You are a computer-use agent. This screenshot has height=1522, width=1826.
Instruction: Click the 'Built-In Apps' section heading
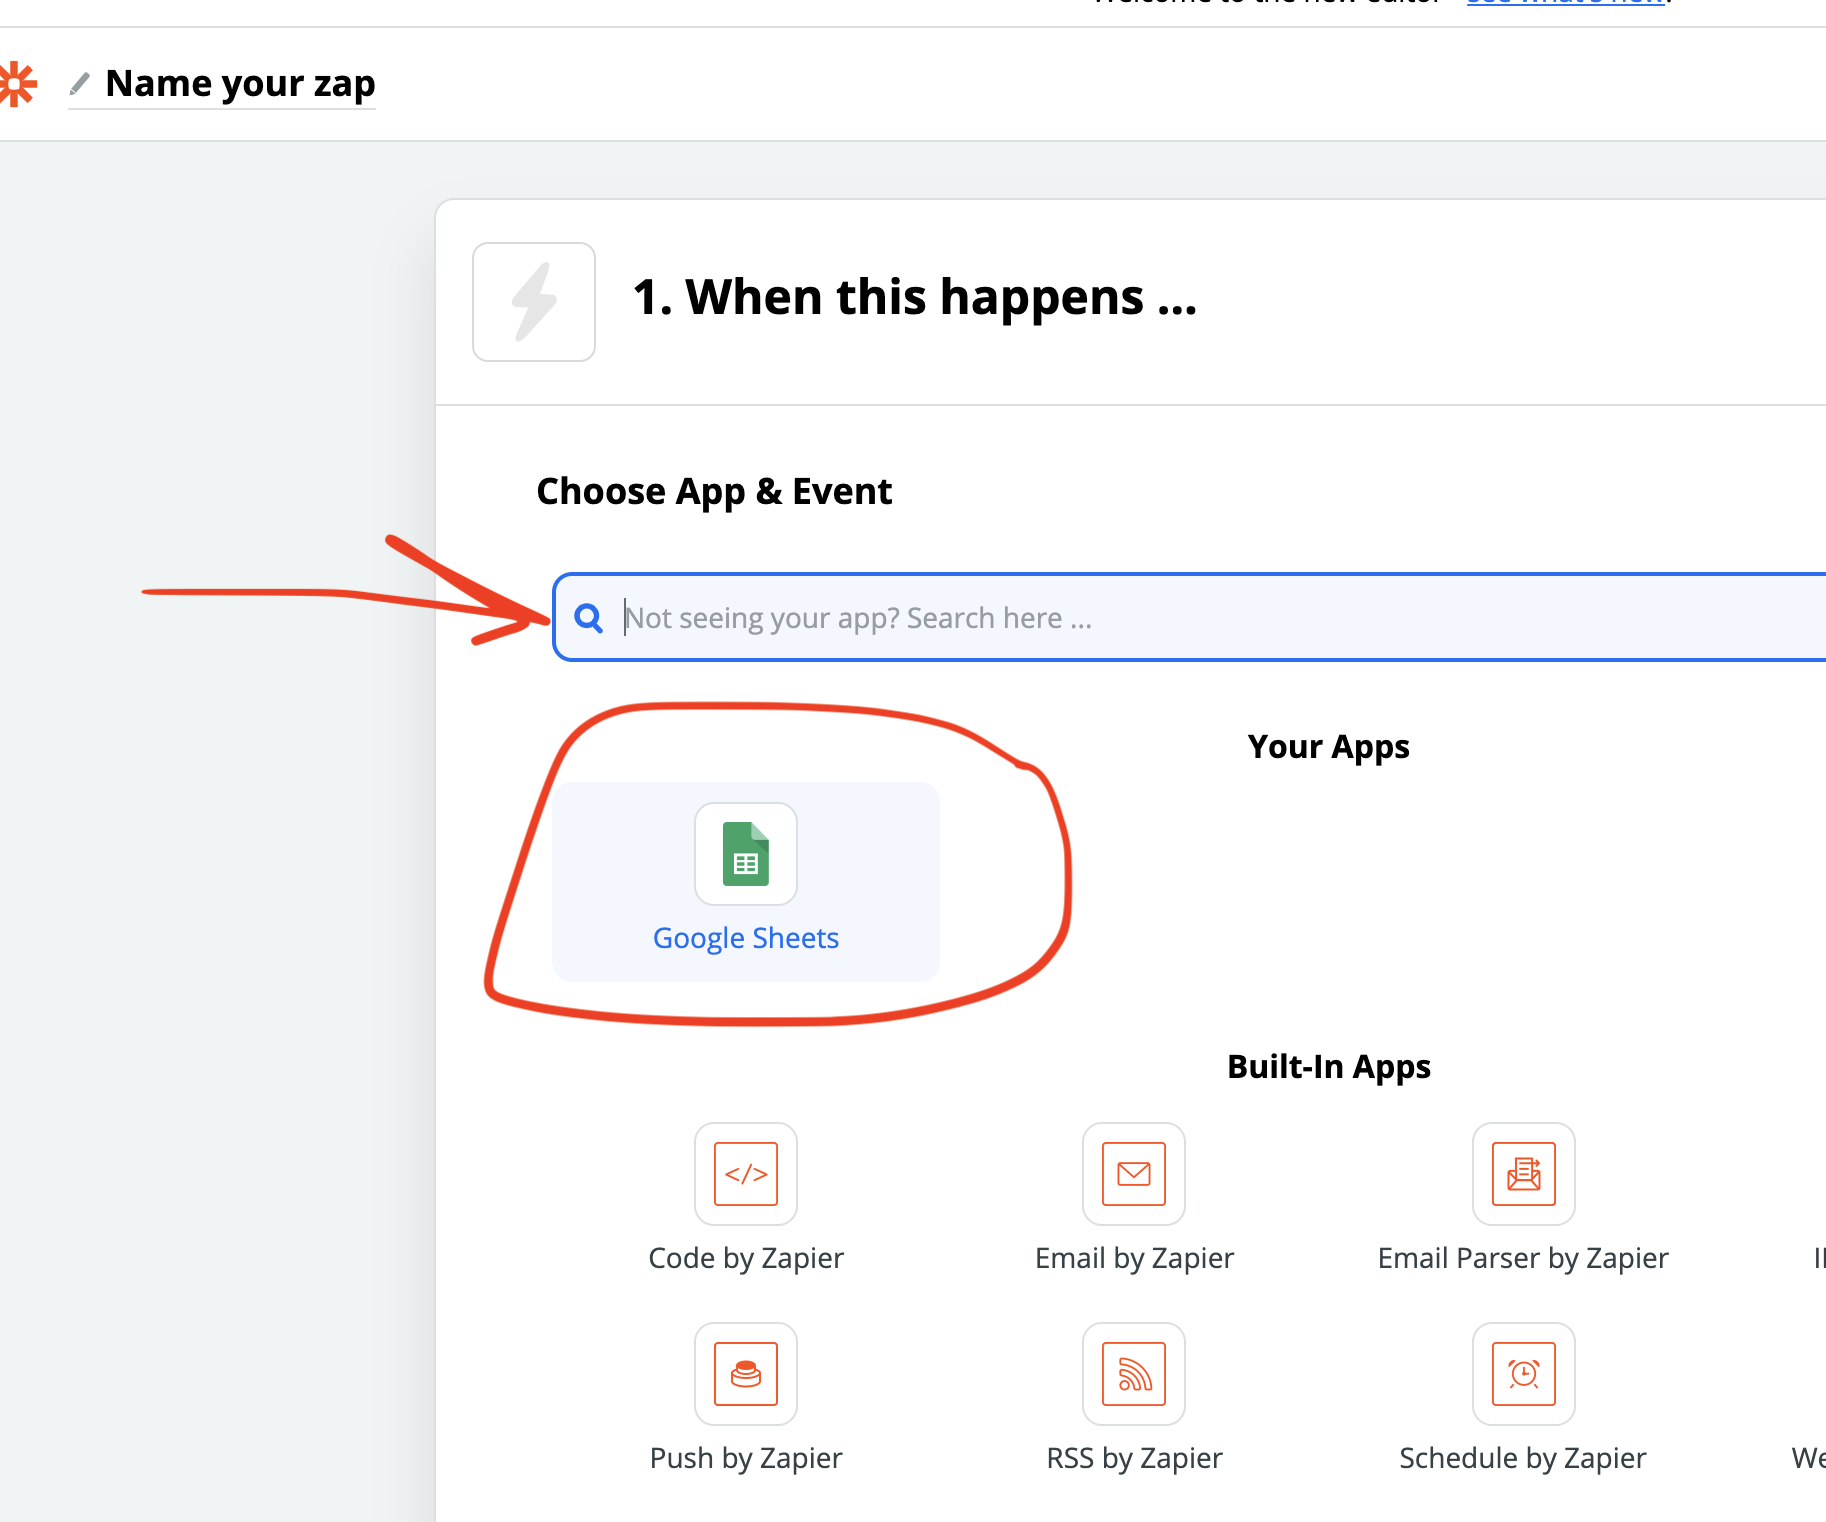coord(1329,1067)
